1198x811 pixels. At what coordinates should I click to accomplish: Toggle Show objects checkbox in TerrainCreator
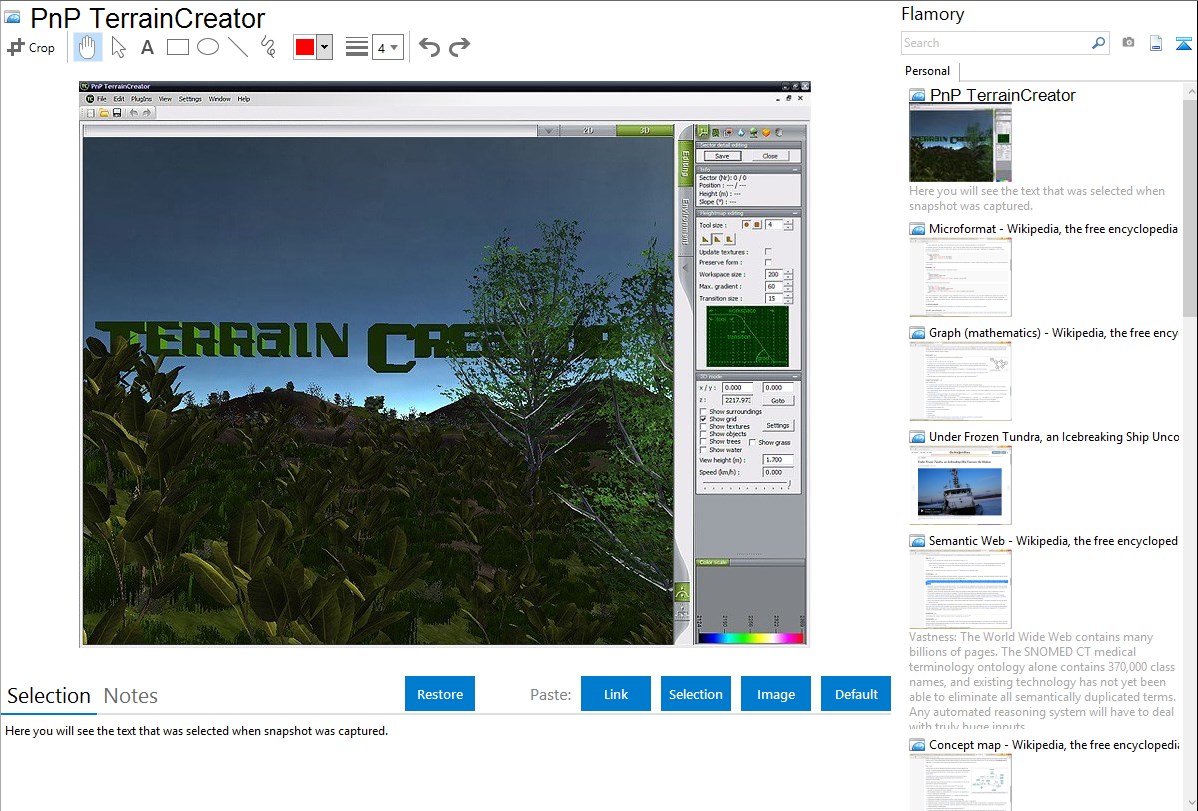tap(703, 434)
